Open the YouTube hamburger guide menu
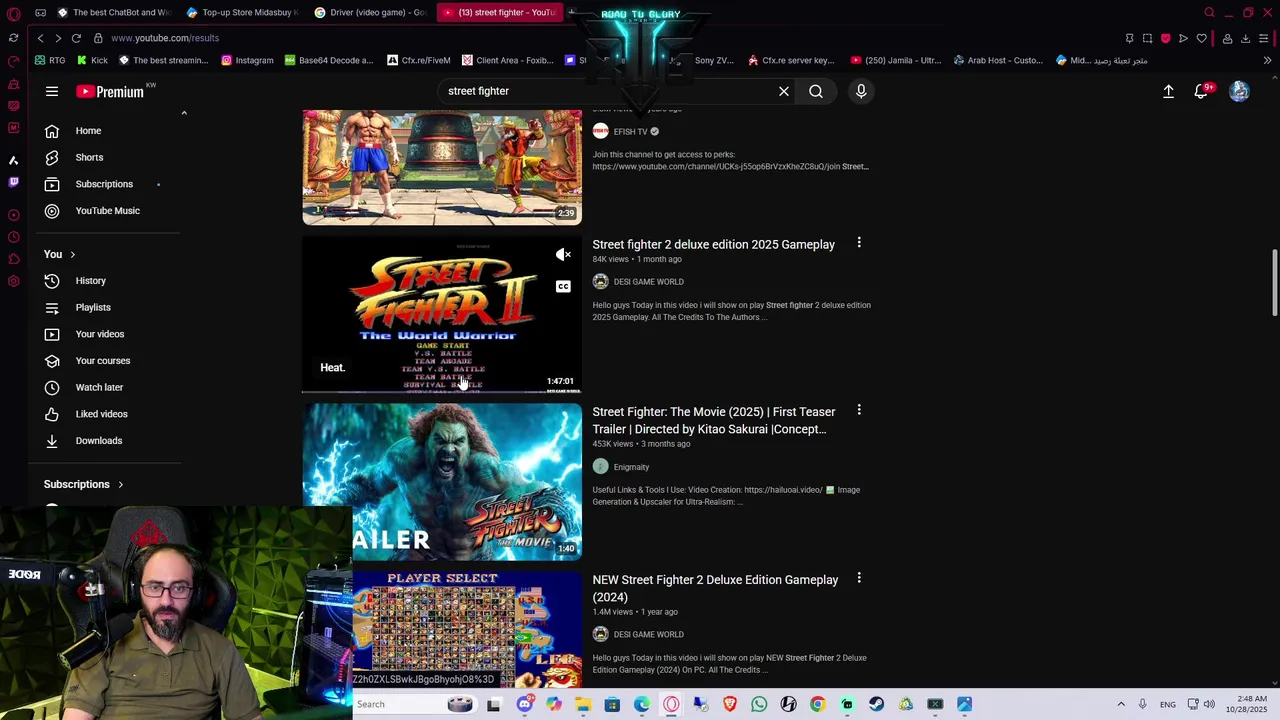The image size is (1280, 720). pyautogui.click(x=51, y=91)
